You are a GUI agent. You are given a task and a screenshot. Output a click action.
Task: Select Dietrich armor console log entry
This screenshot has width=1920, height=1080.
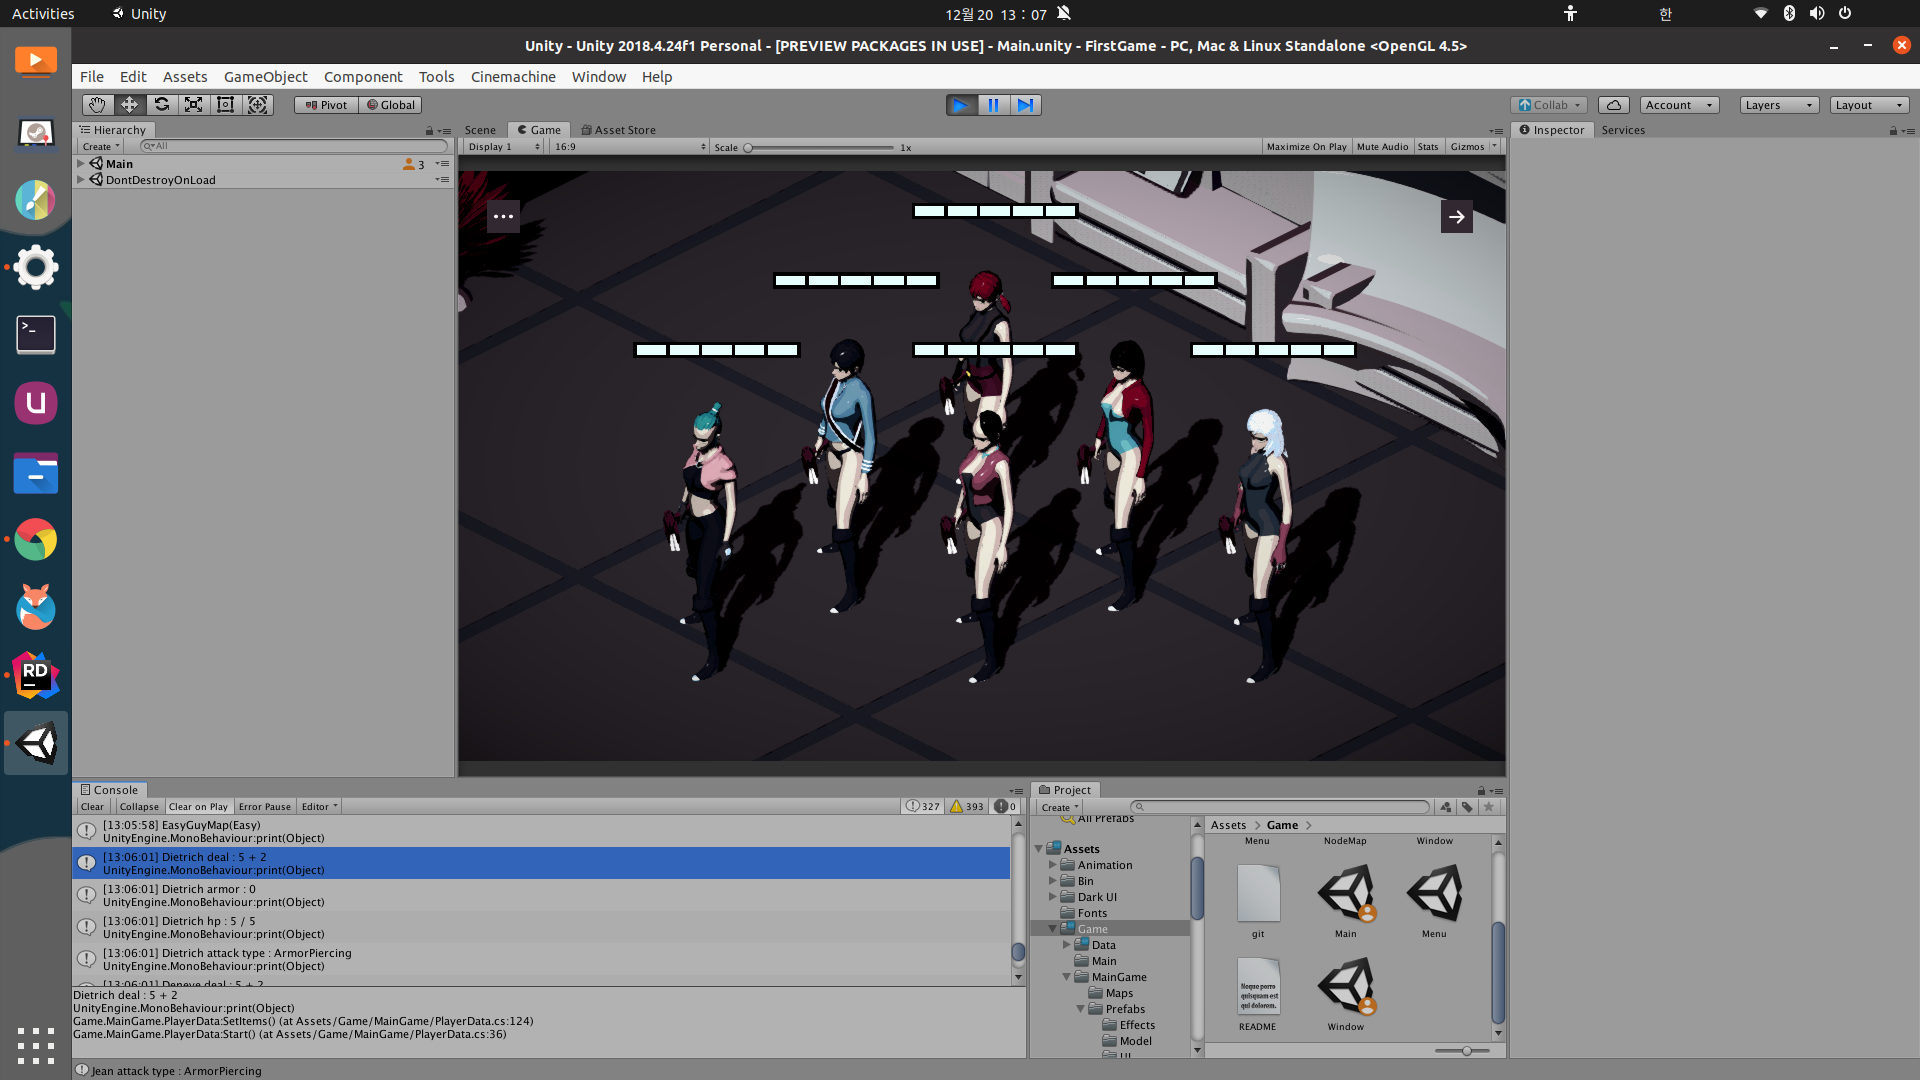tap(541, 895)
